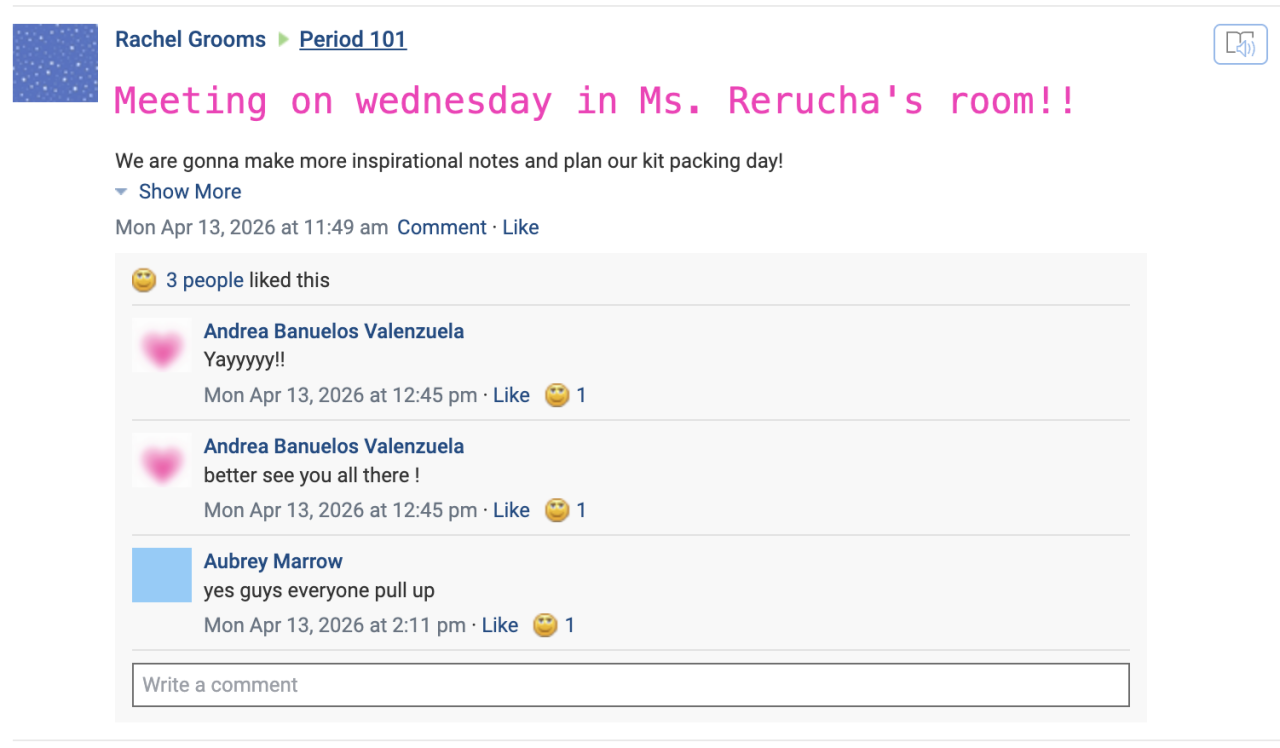Like the 'Yayyyyy!!' comment

511,396
